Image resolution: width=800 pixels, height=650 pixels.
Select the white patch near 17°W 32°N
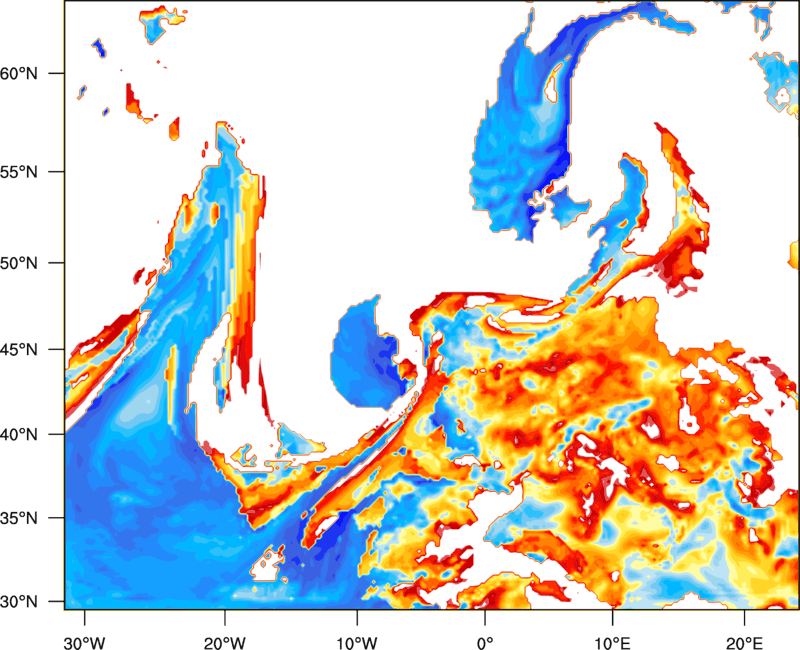[x=267, y=564]
